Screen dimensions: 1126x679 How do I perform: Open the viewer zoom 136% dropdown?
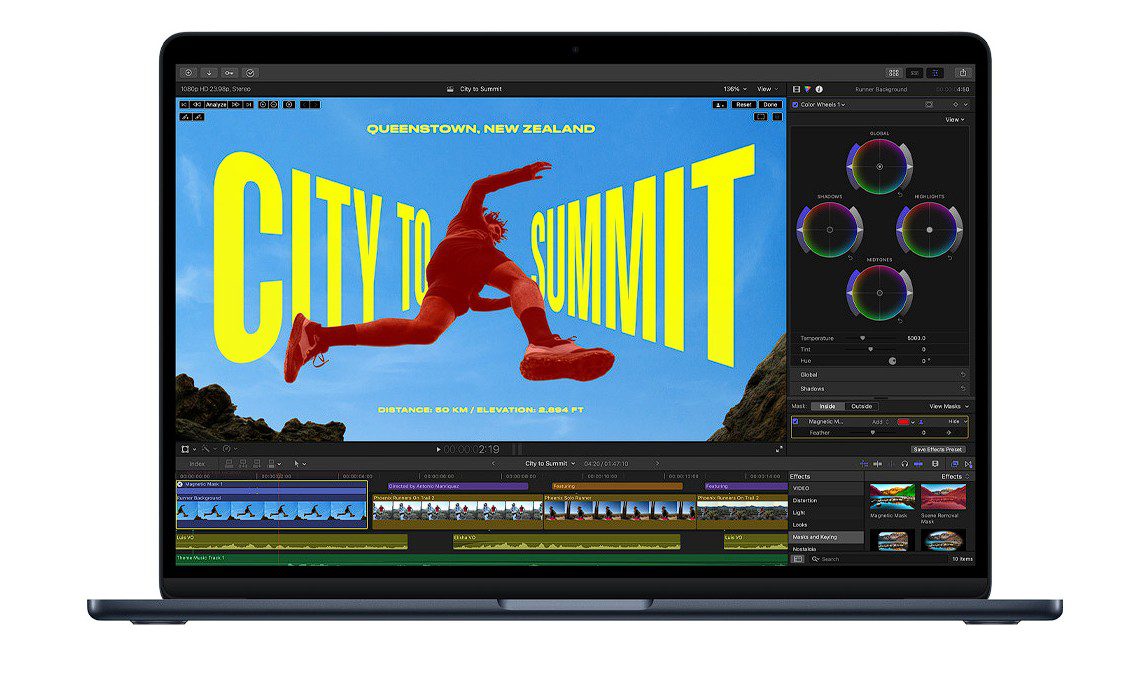tap(735, 89)
